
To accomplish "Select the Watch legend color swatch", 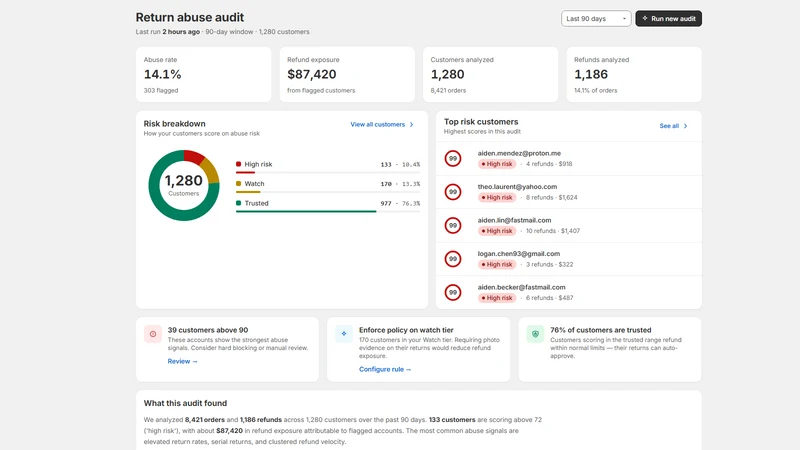I will pyautogui.click(x=238, y=184).
